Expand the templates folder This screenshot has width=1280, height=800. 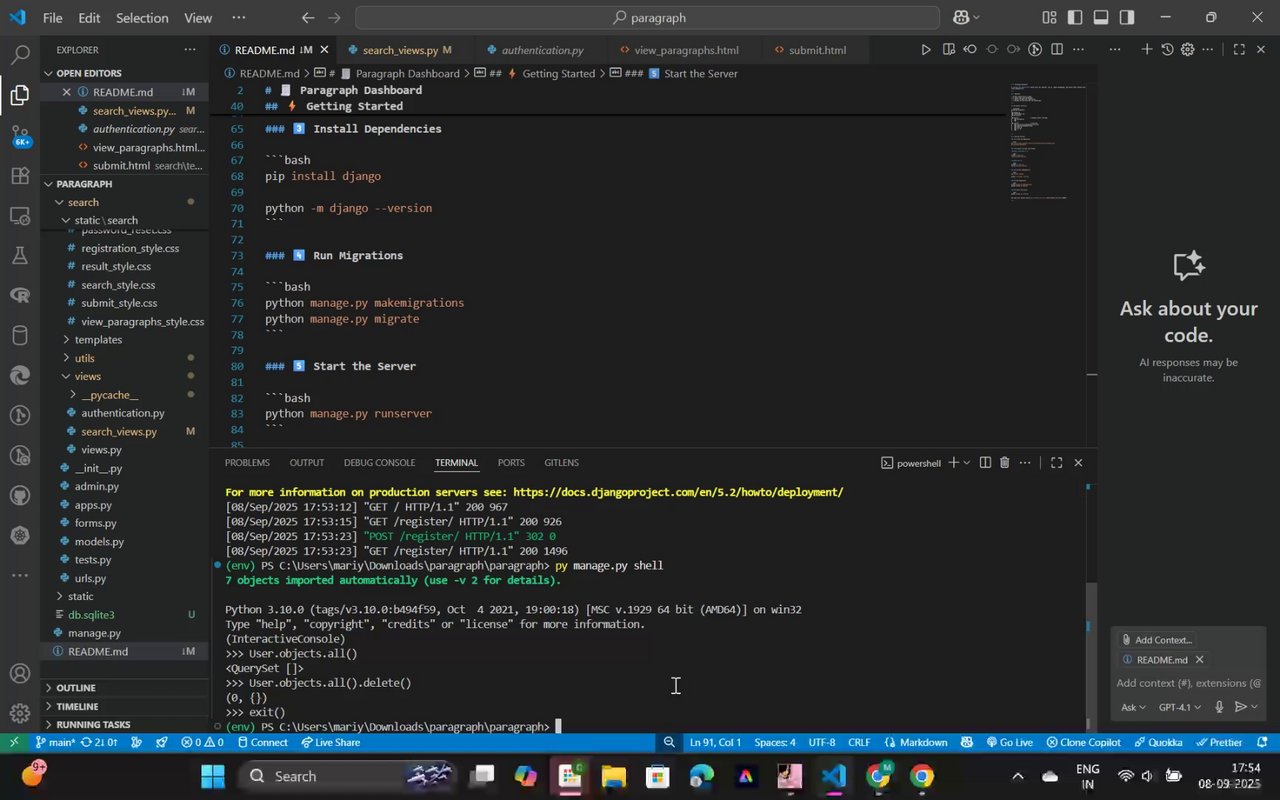98,340
